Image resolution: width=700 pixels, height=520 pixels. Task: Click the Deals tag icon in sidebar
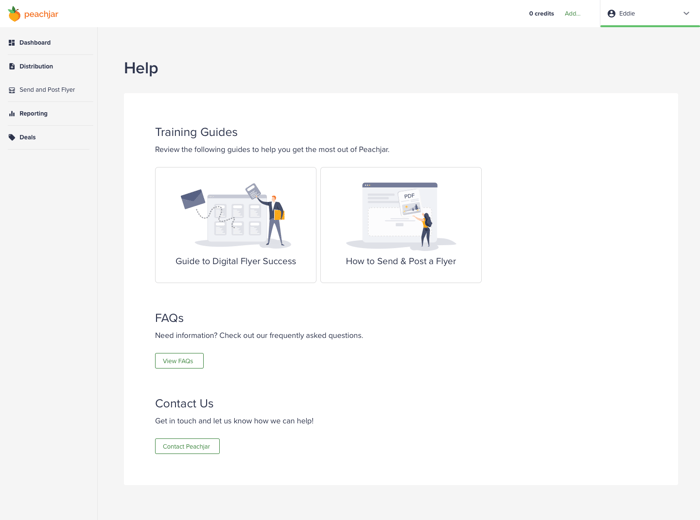point(12,137)
